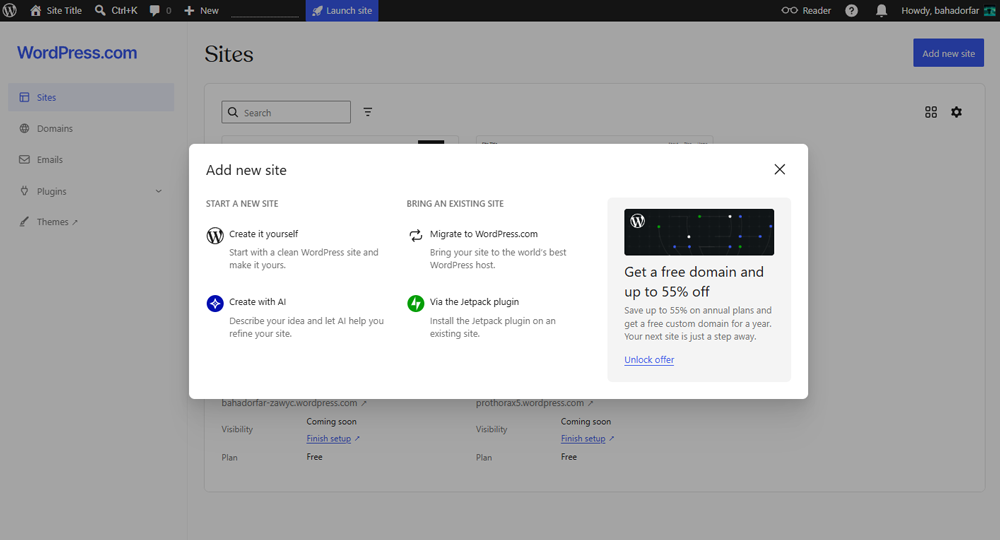Click Finish setup for prothorax5 site

tap(587, 439)
